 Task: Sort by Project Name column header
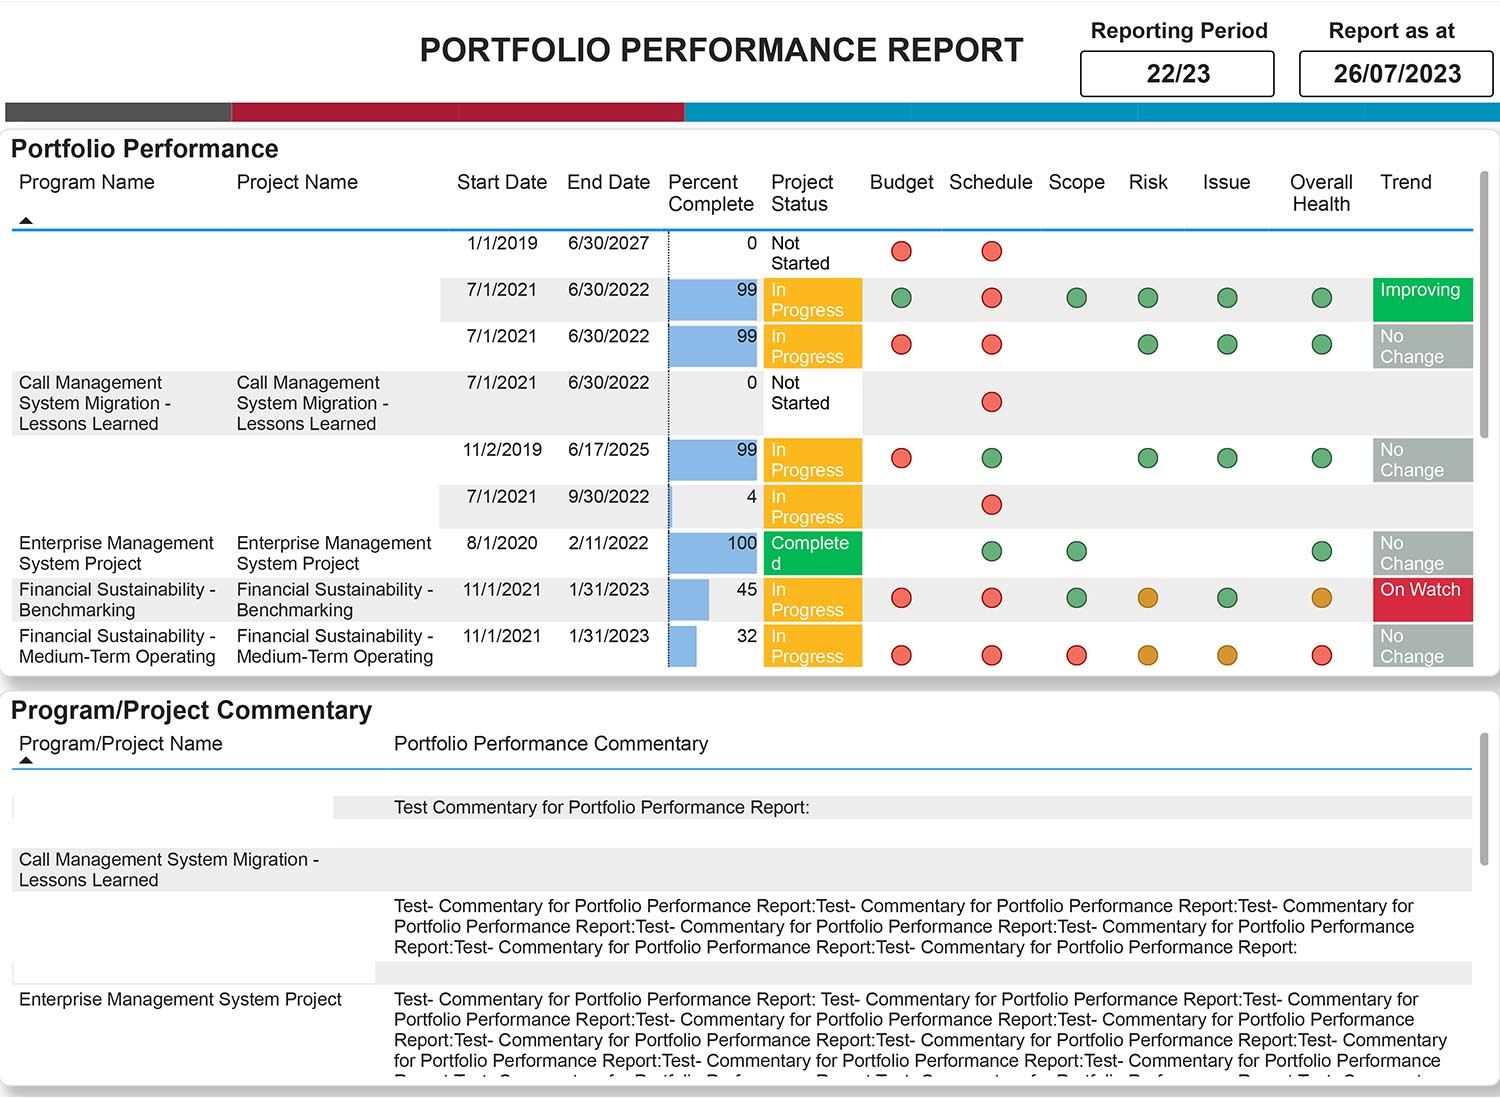tap(297, 182)
